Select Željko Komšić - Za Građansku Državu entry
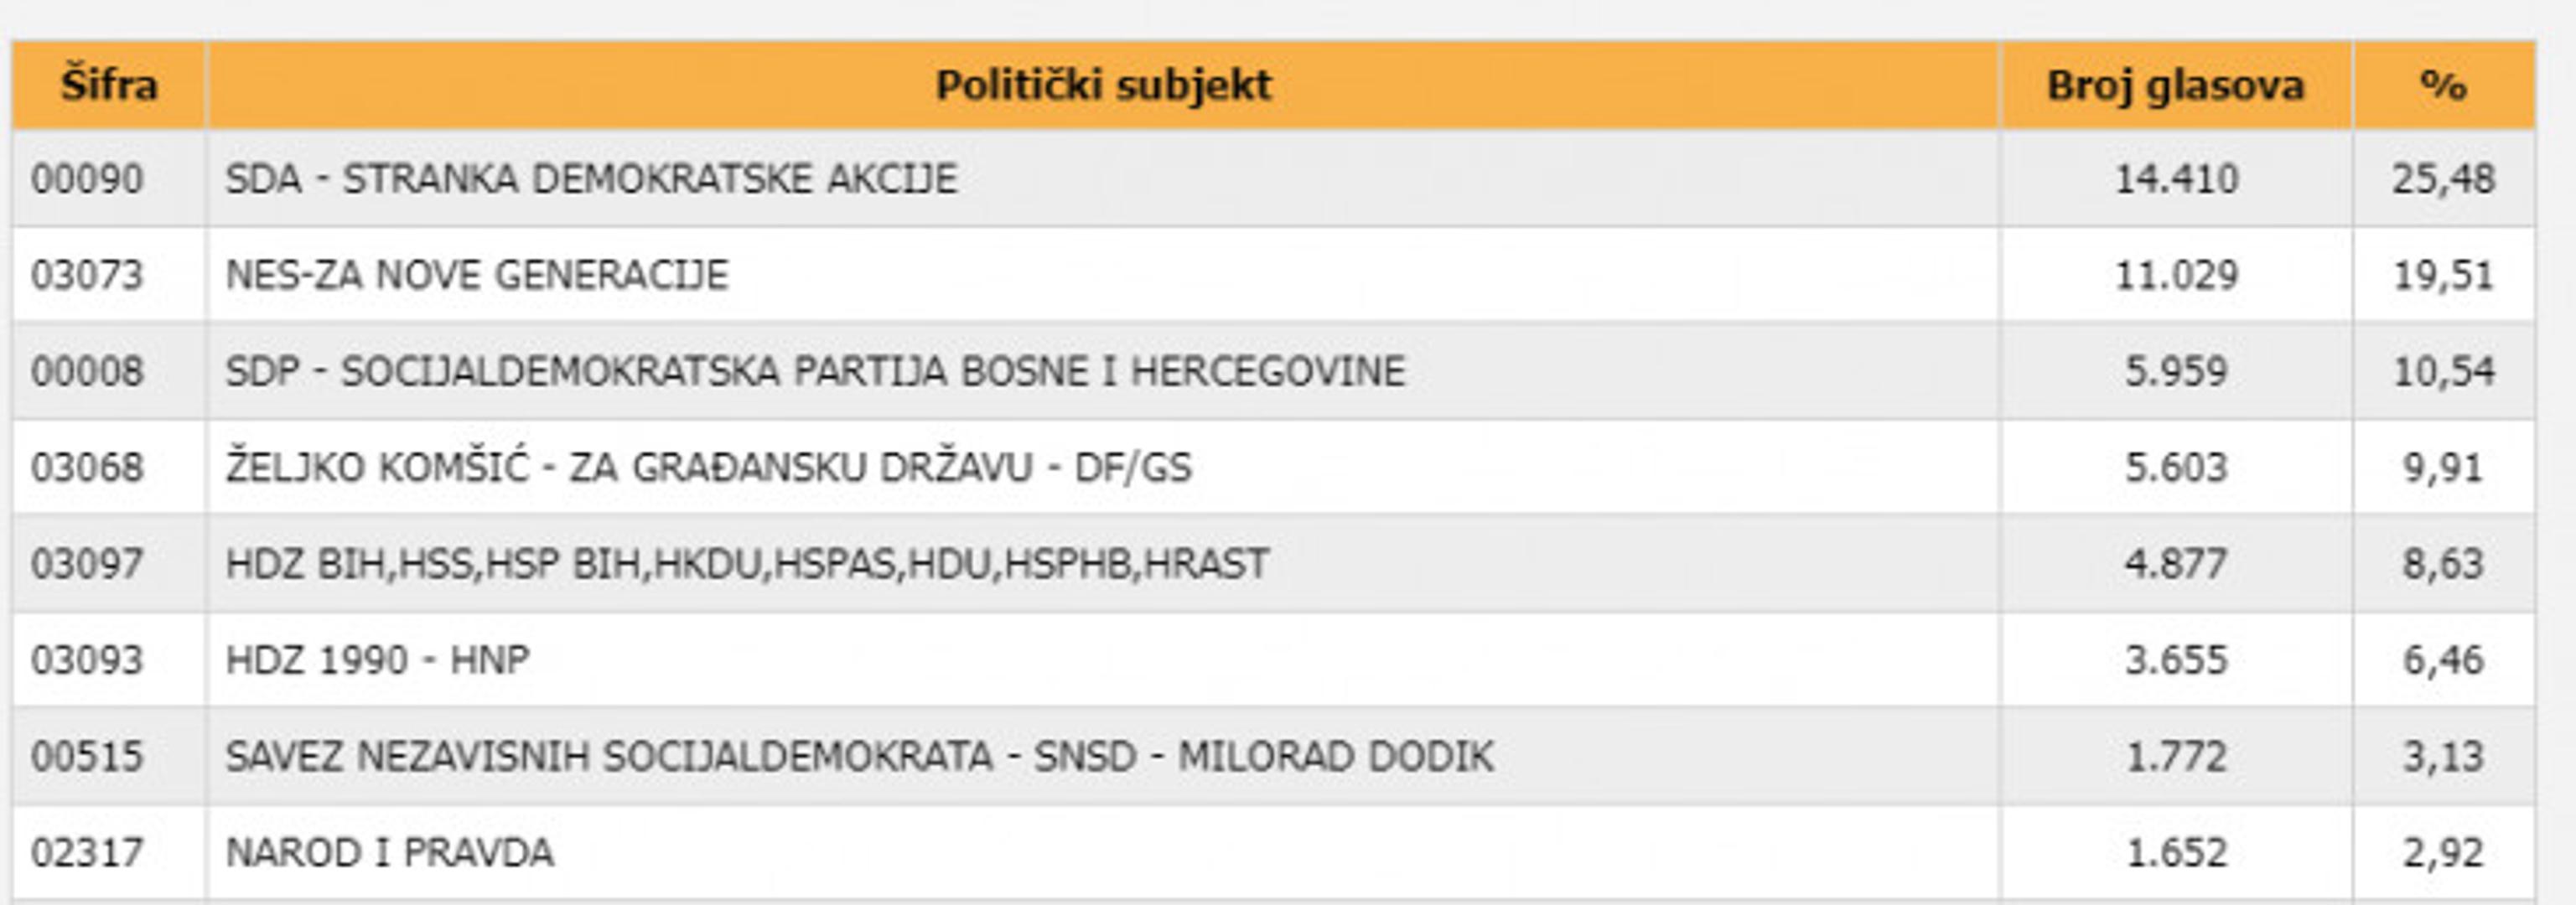 click(x=708, y=467)
